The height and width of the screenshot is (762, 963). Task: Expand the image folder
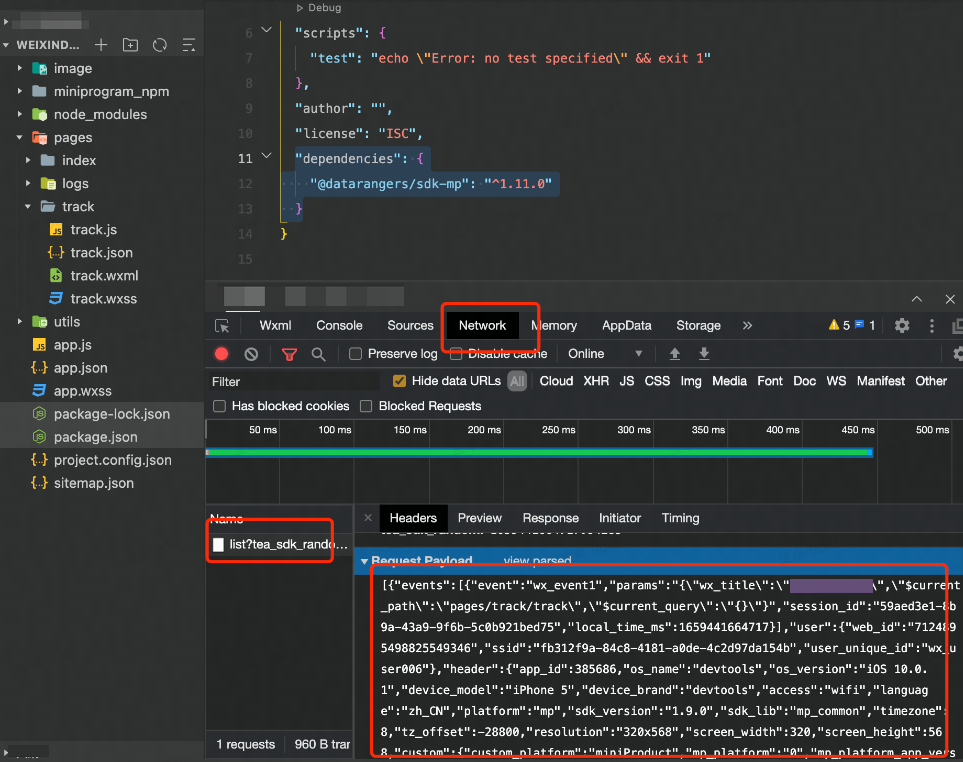(20, 68)
